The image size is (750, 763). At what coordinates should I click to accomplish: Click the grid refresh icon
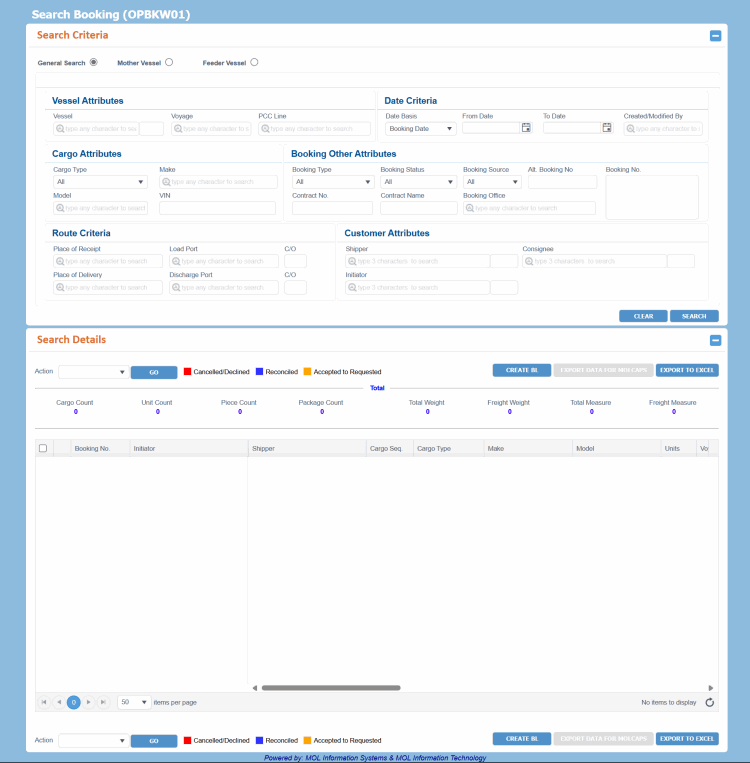709,703
